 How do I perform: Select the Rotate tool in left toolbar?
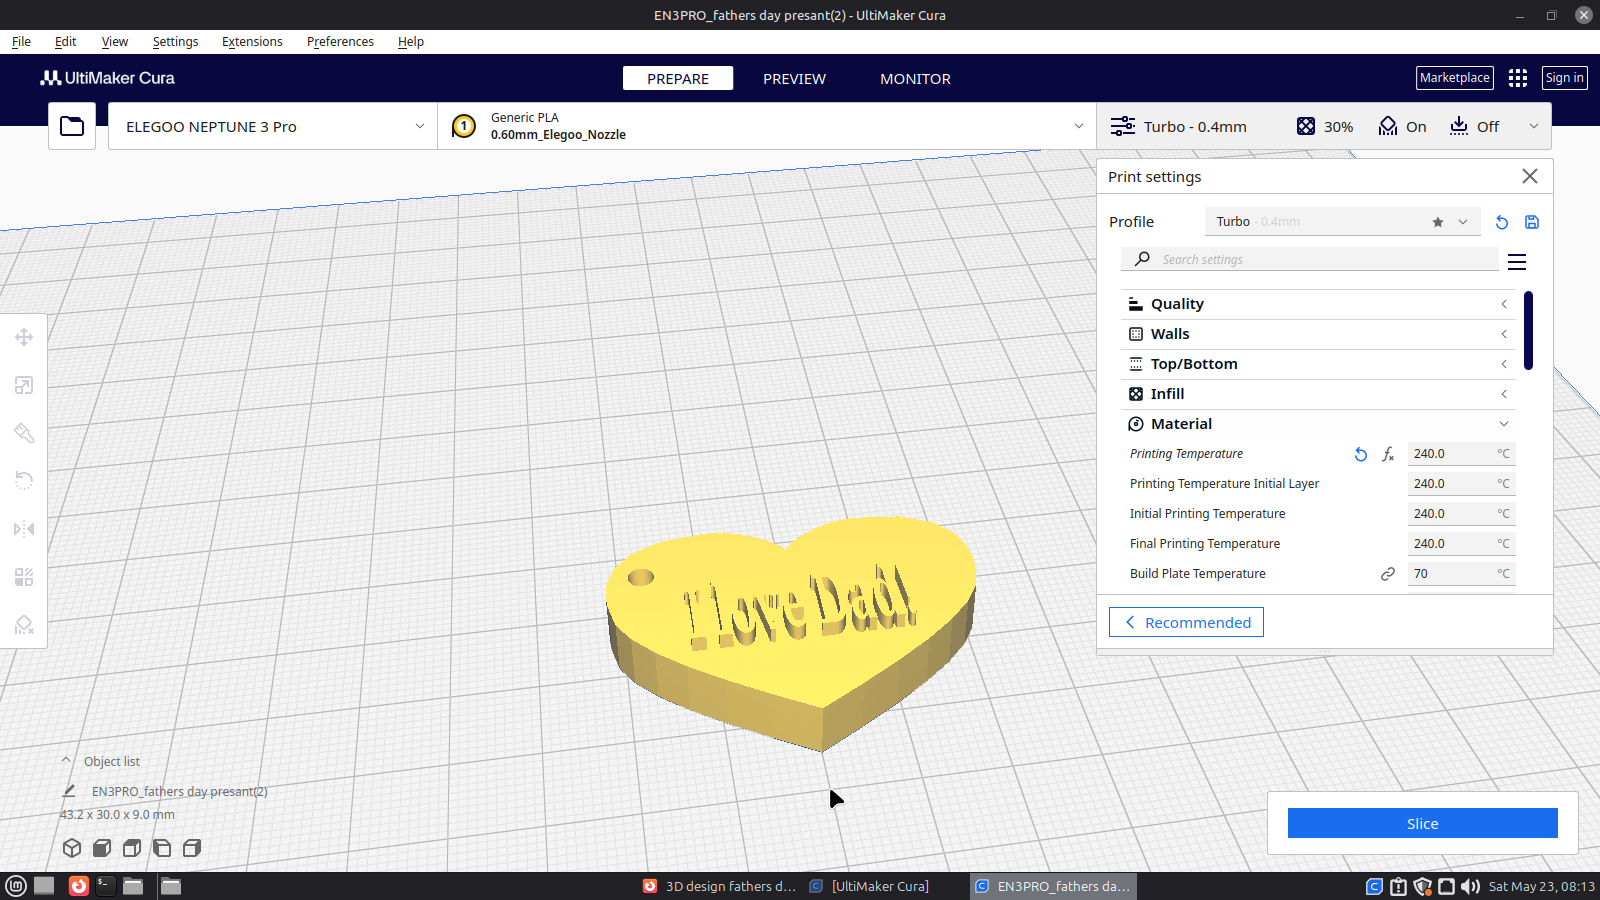24,481
